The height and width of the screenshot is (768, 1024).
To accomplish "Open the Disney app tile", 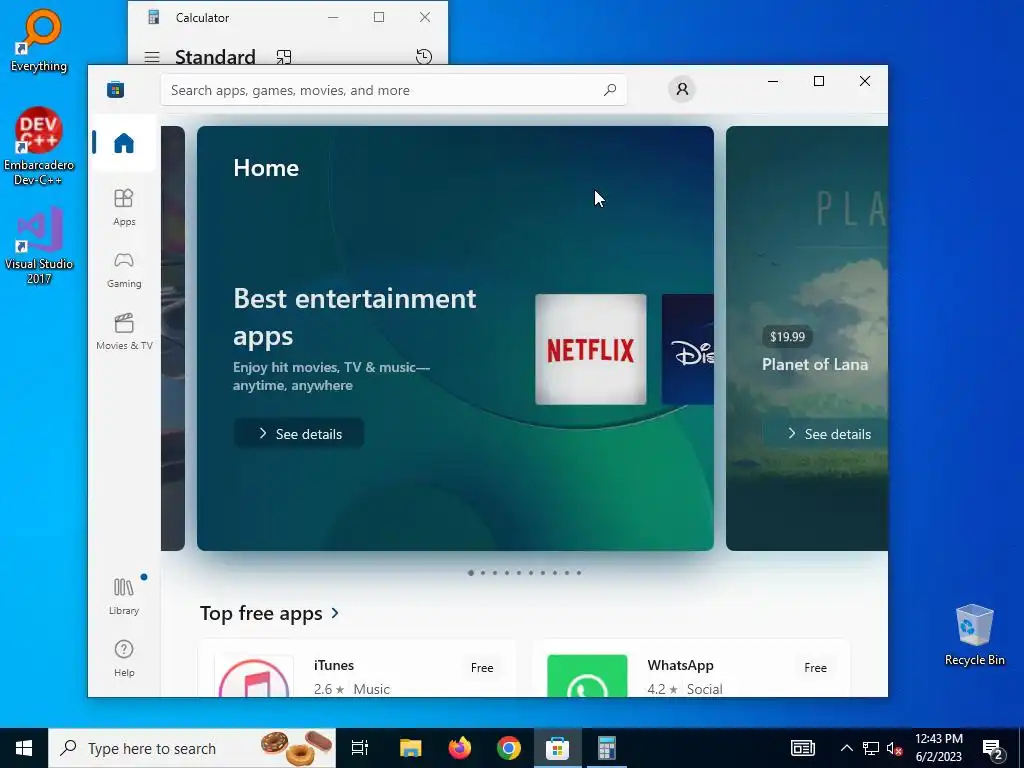I will (688, 349).
